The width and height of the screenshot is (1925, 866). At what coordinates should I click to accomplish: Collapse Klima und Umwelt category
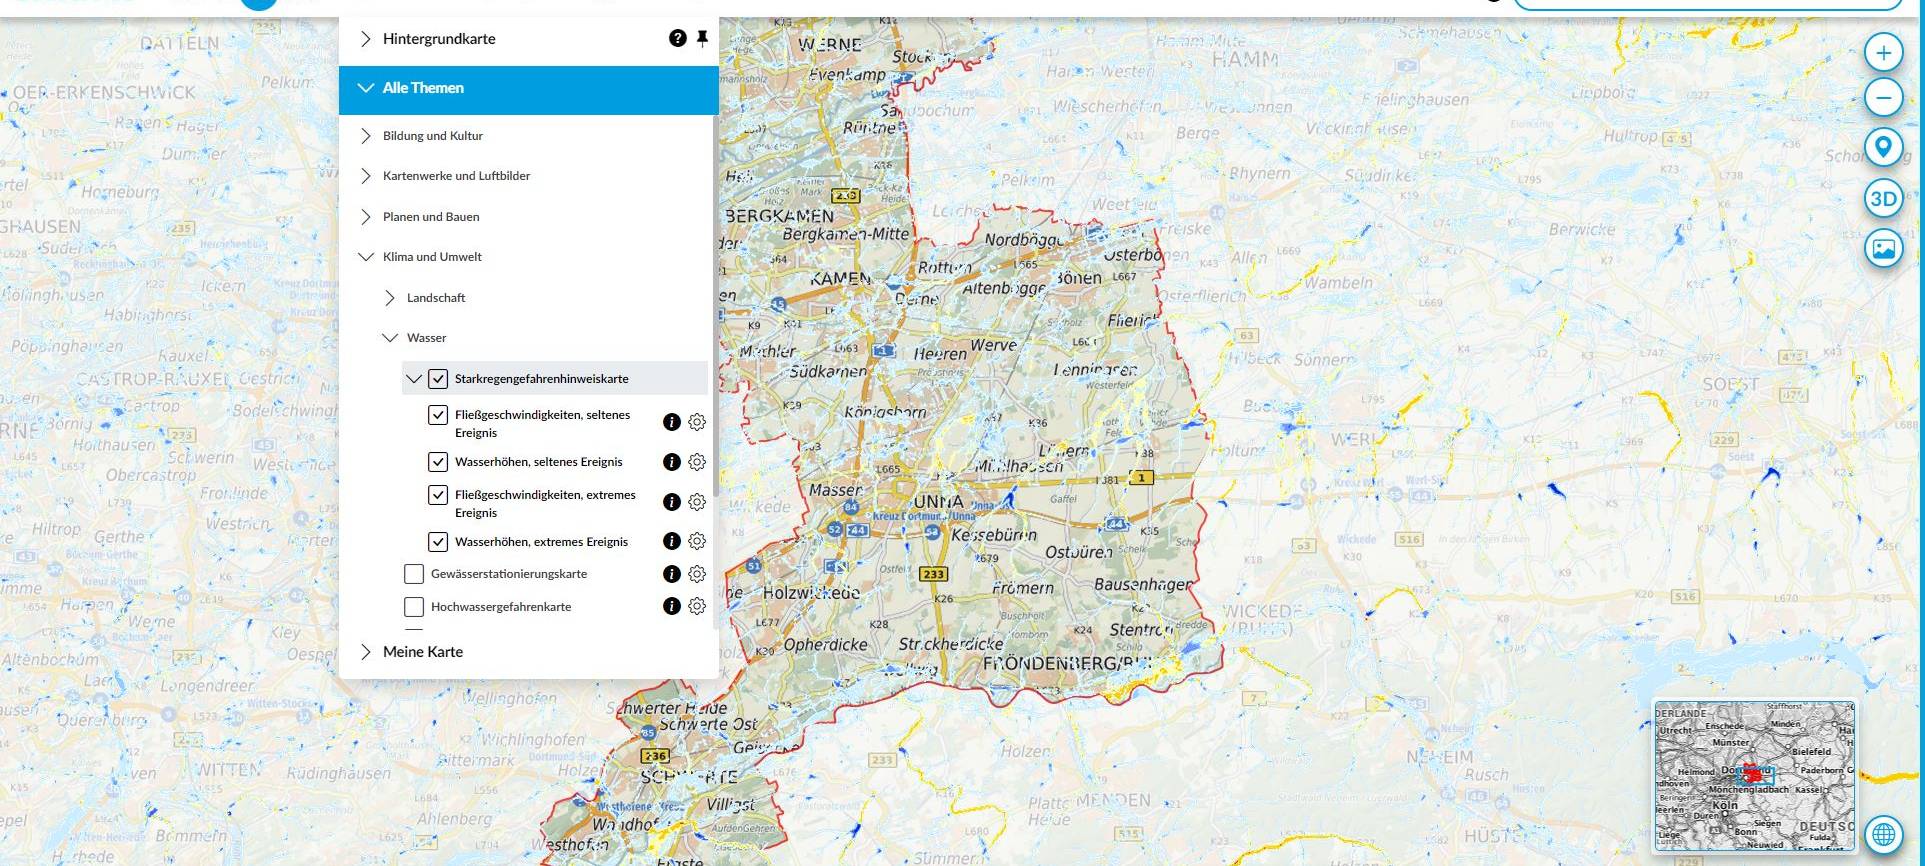(366, 257)
